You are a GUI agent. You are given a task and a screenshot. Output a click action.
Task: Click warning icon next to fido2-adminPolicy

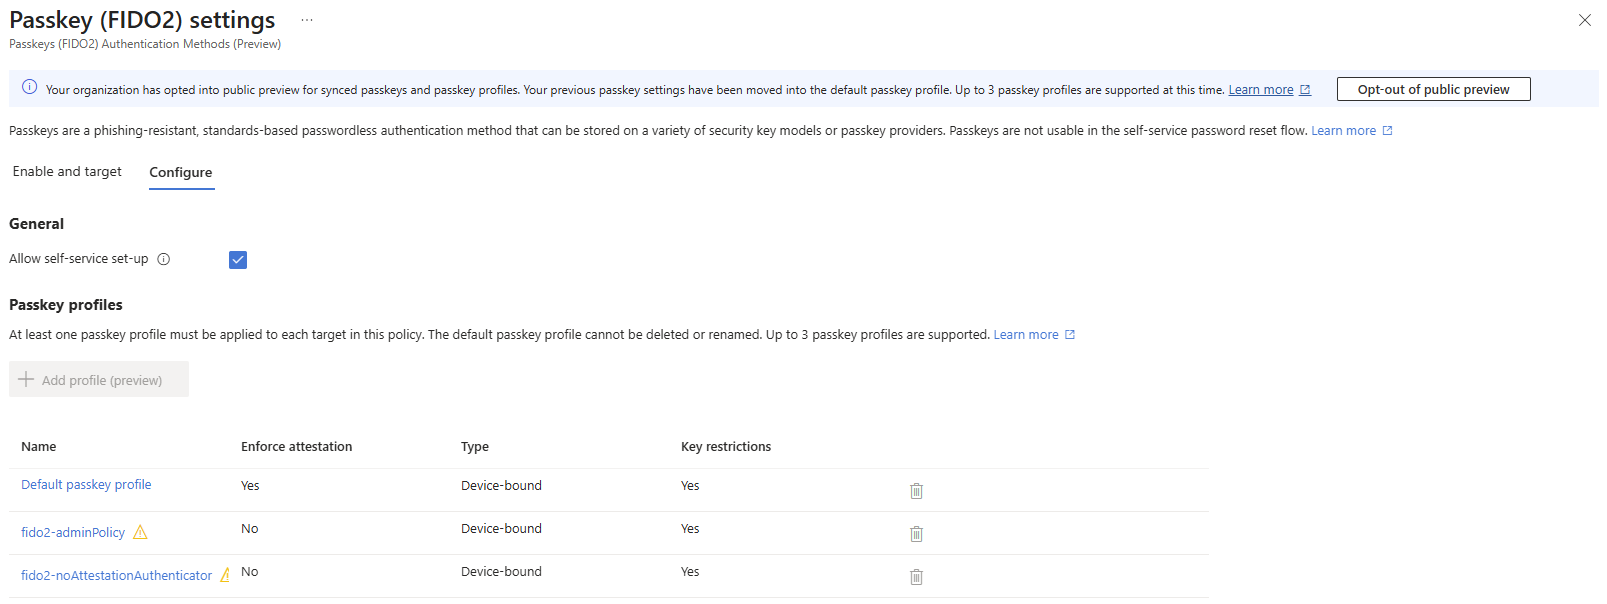click(140, 533)
